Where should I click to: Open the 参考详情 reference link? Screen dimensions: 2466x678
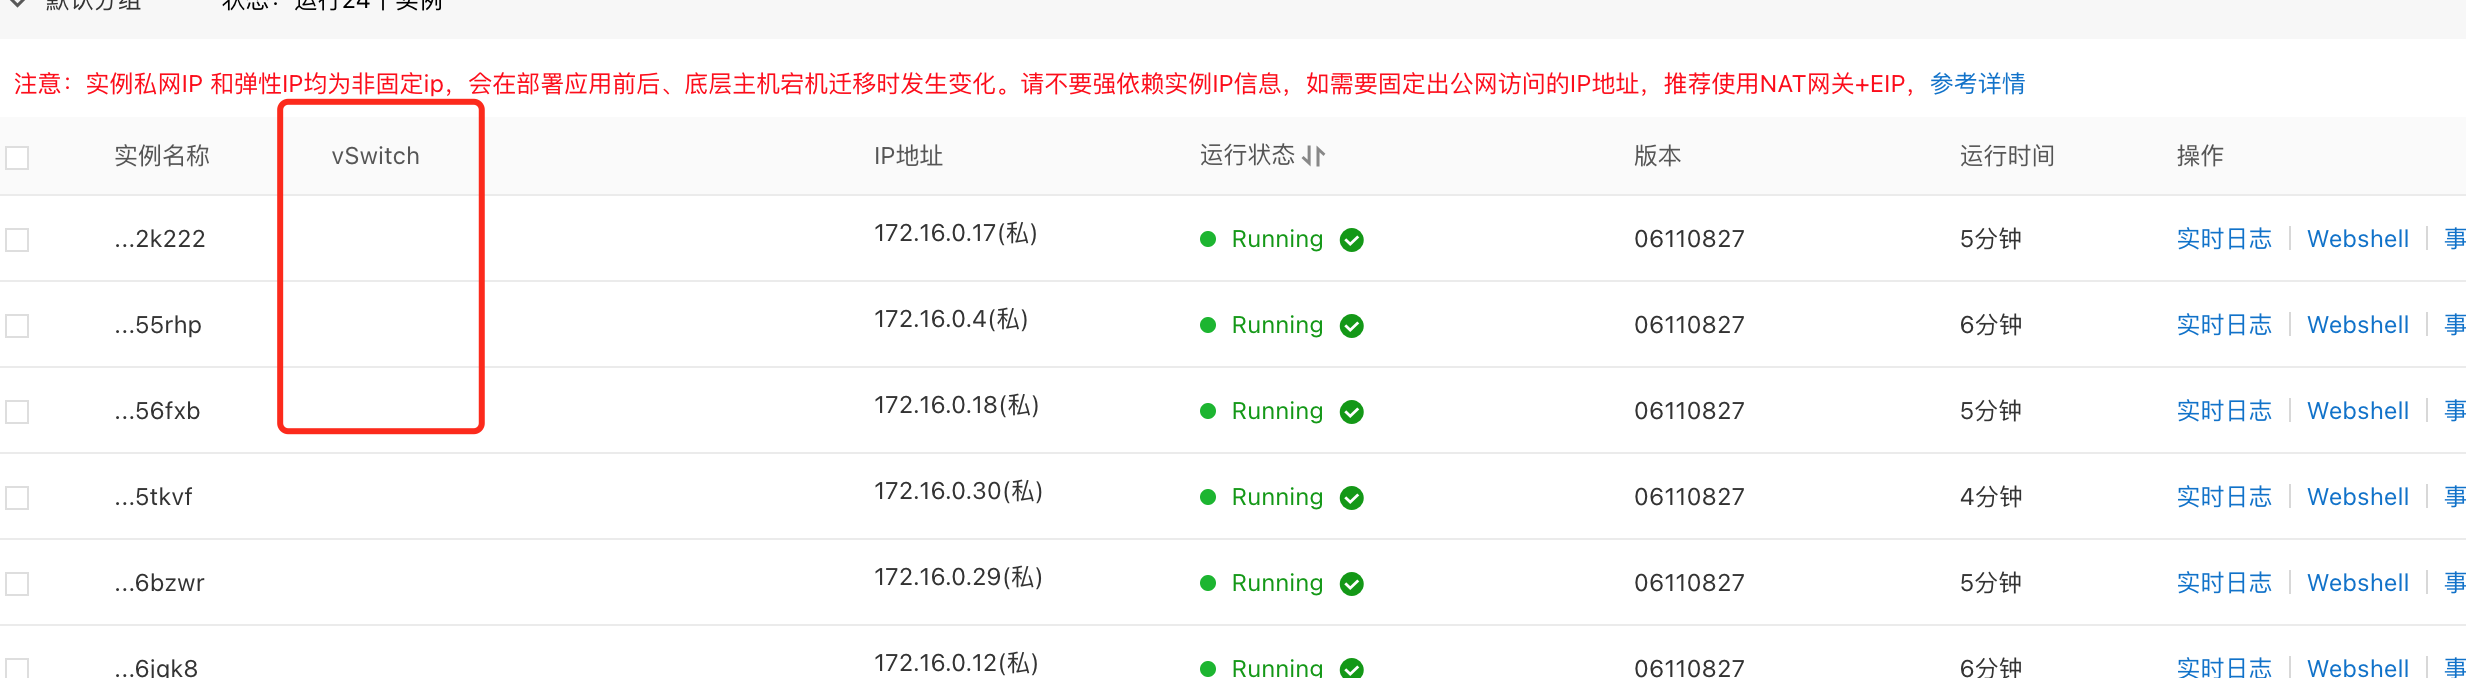1977,84
